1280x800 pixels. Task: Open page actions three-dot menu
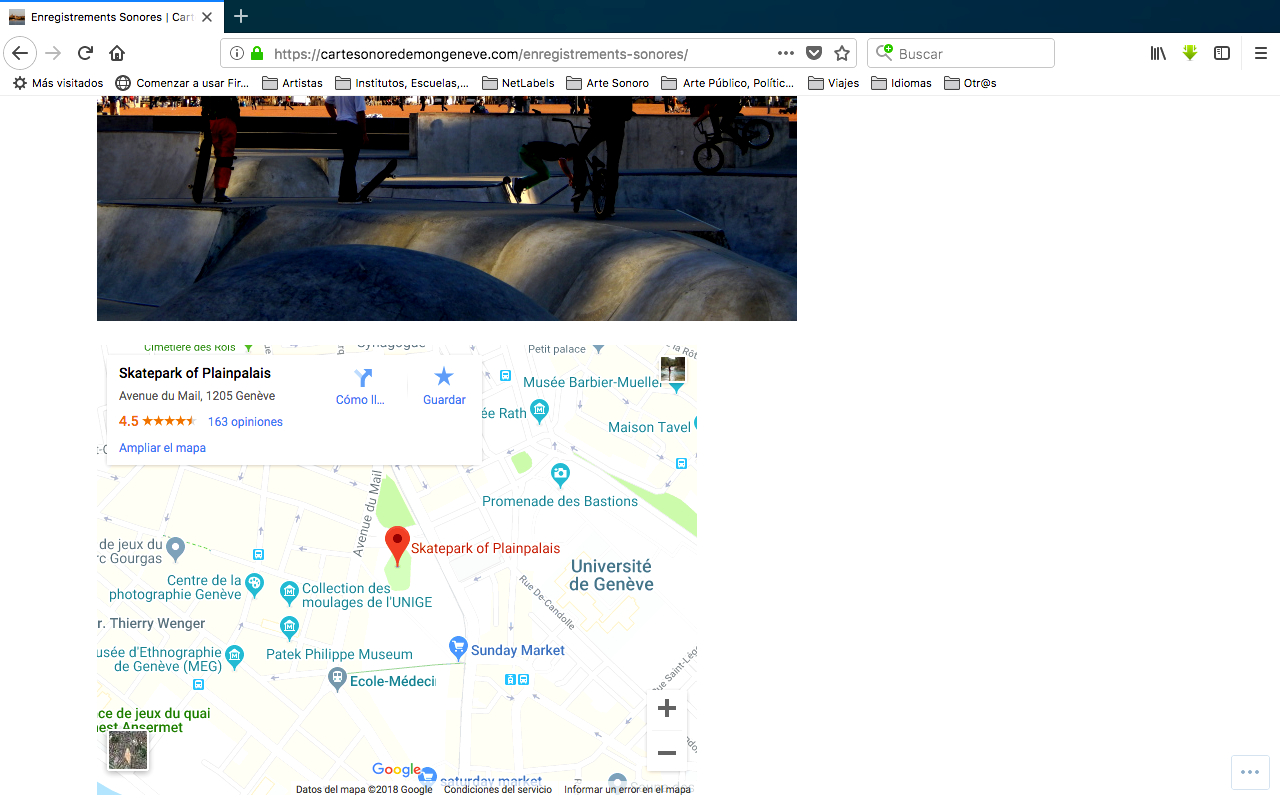[x=786, y=53]
